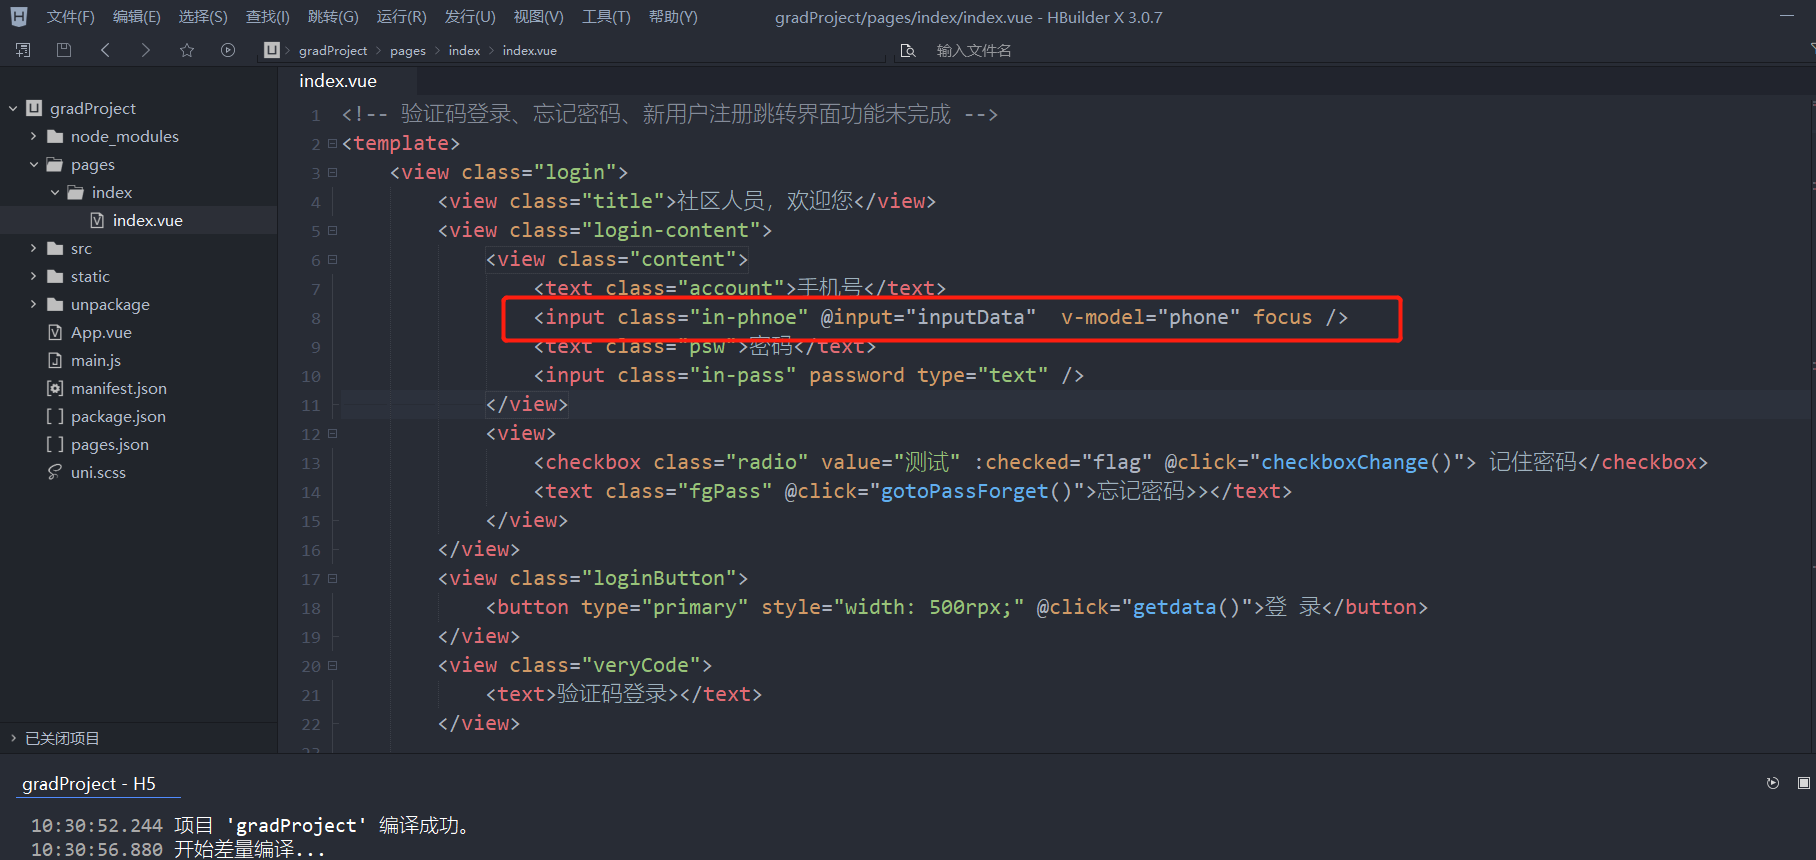This screenshot has height=860, width=1816.
Task: Click index in the breadcrumb path
Action: tap(464, 50)
